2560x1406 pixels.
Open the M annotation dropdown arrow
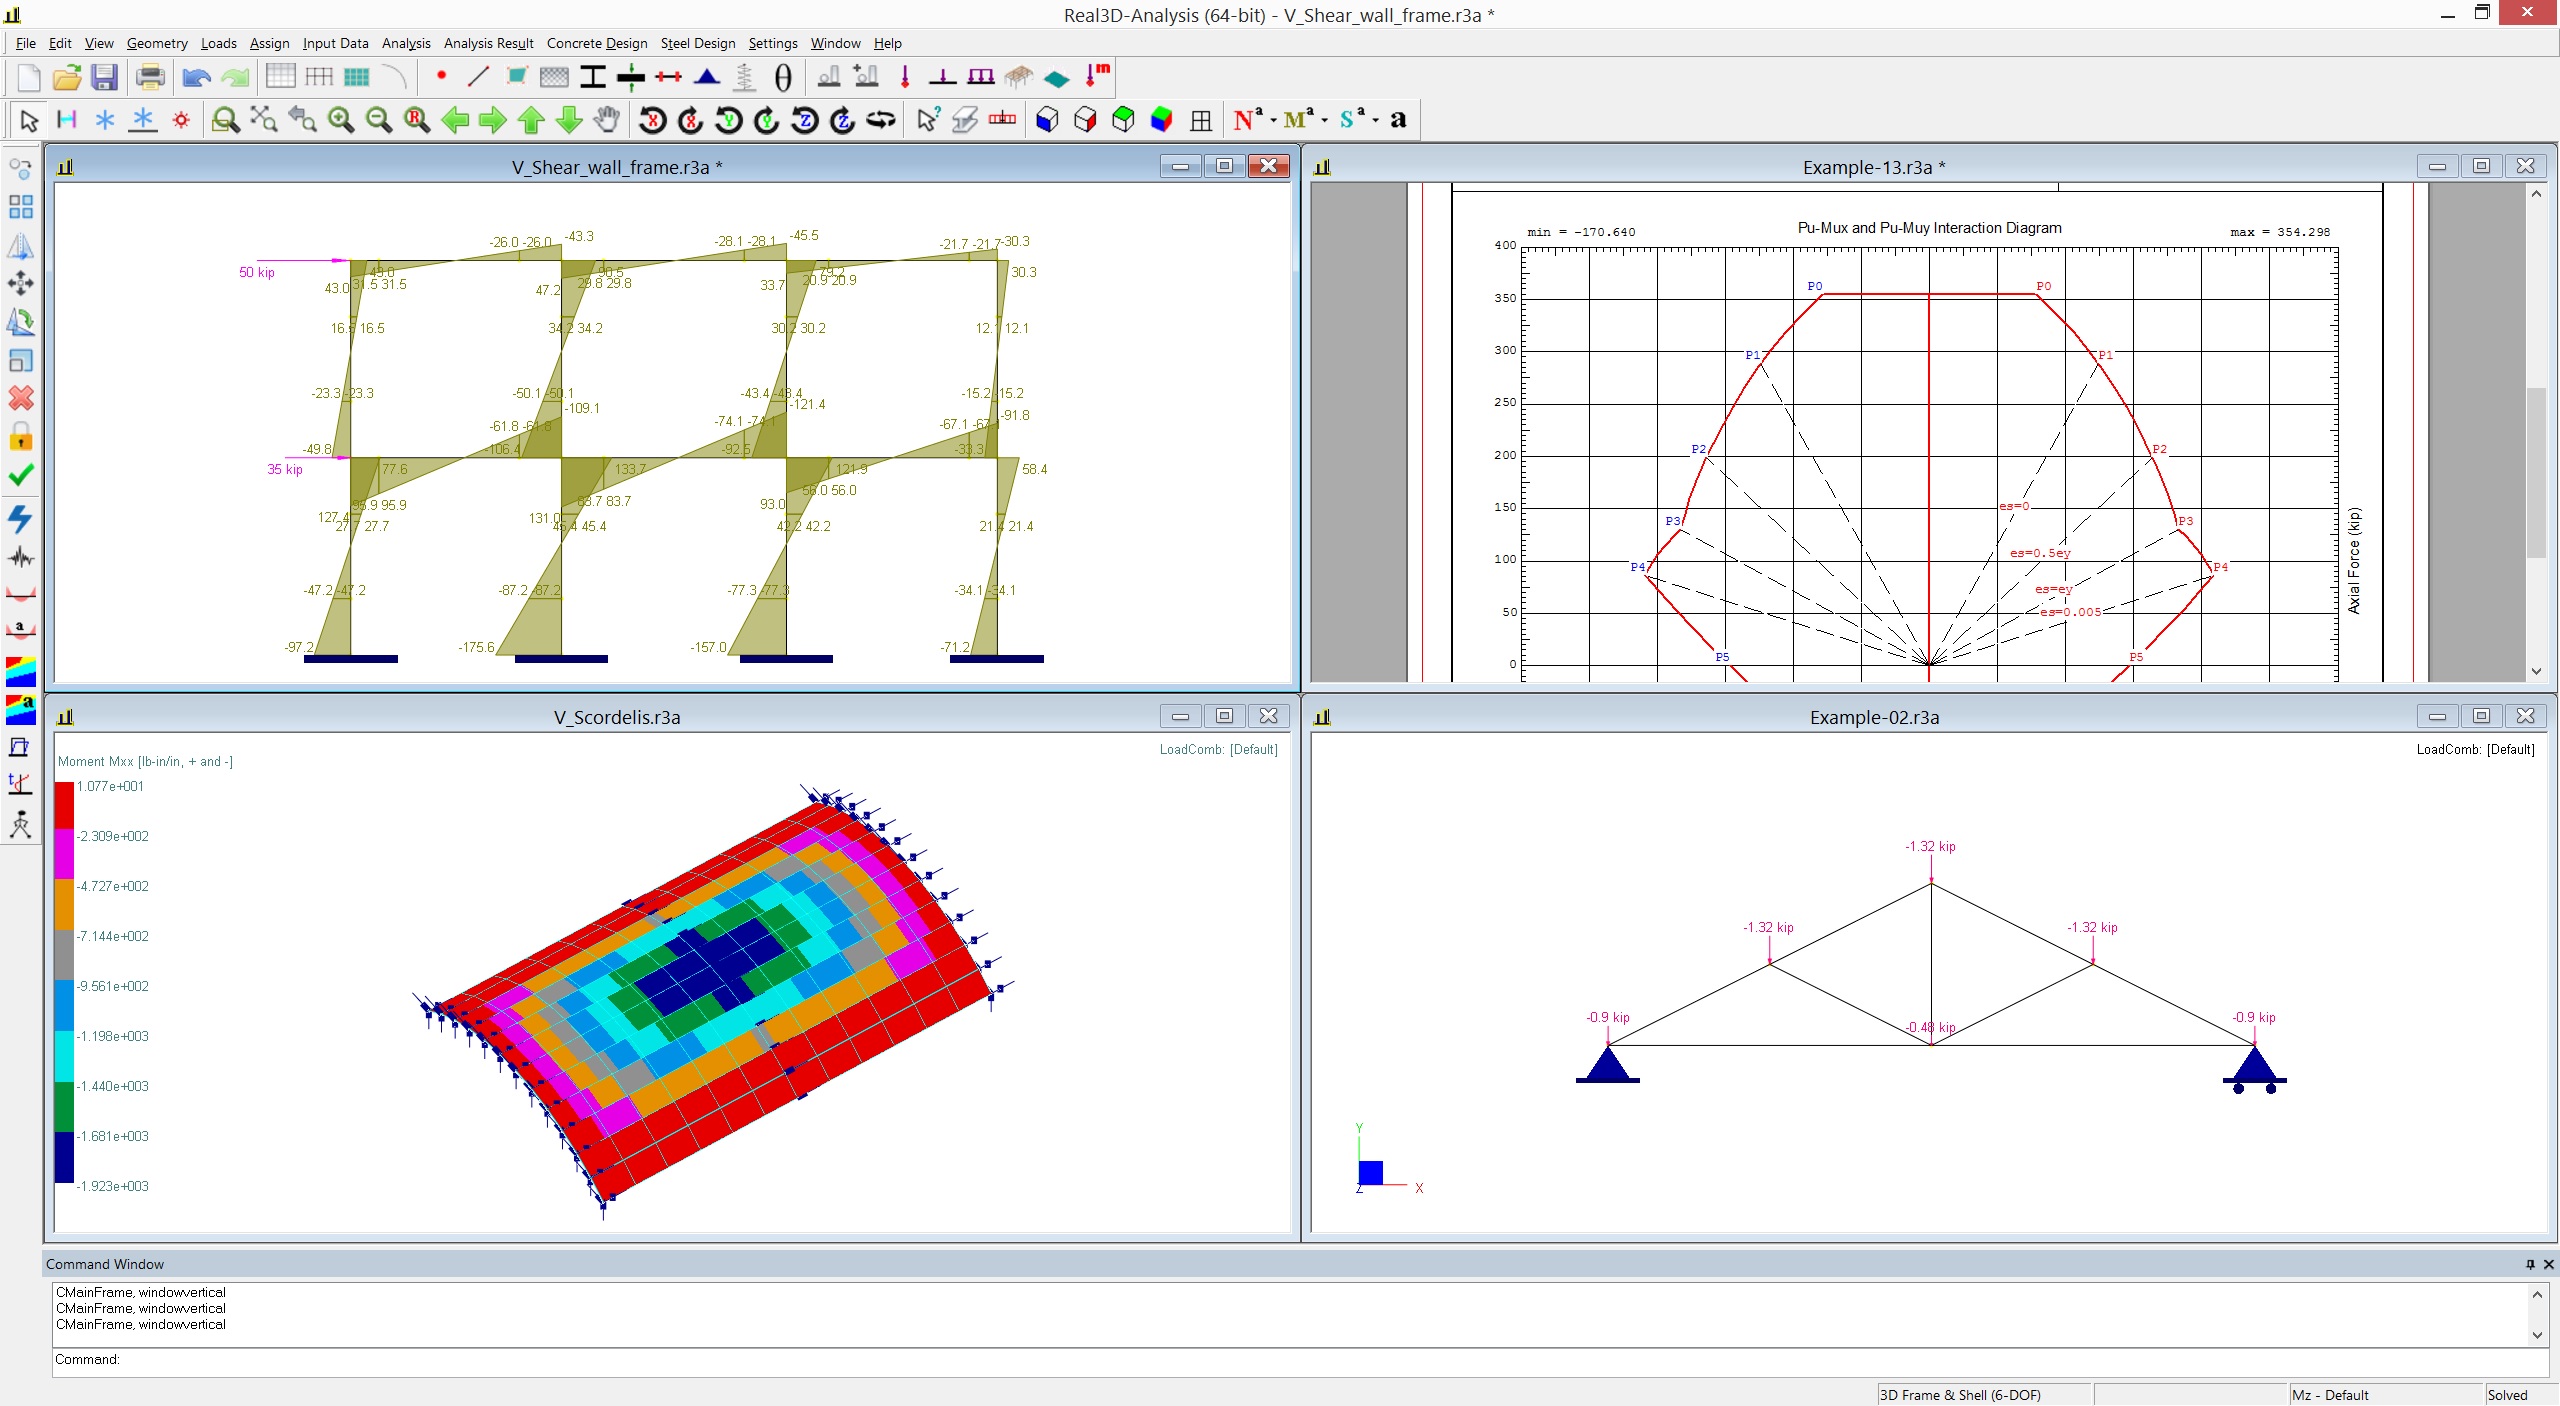tap(1325, 121)
